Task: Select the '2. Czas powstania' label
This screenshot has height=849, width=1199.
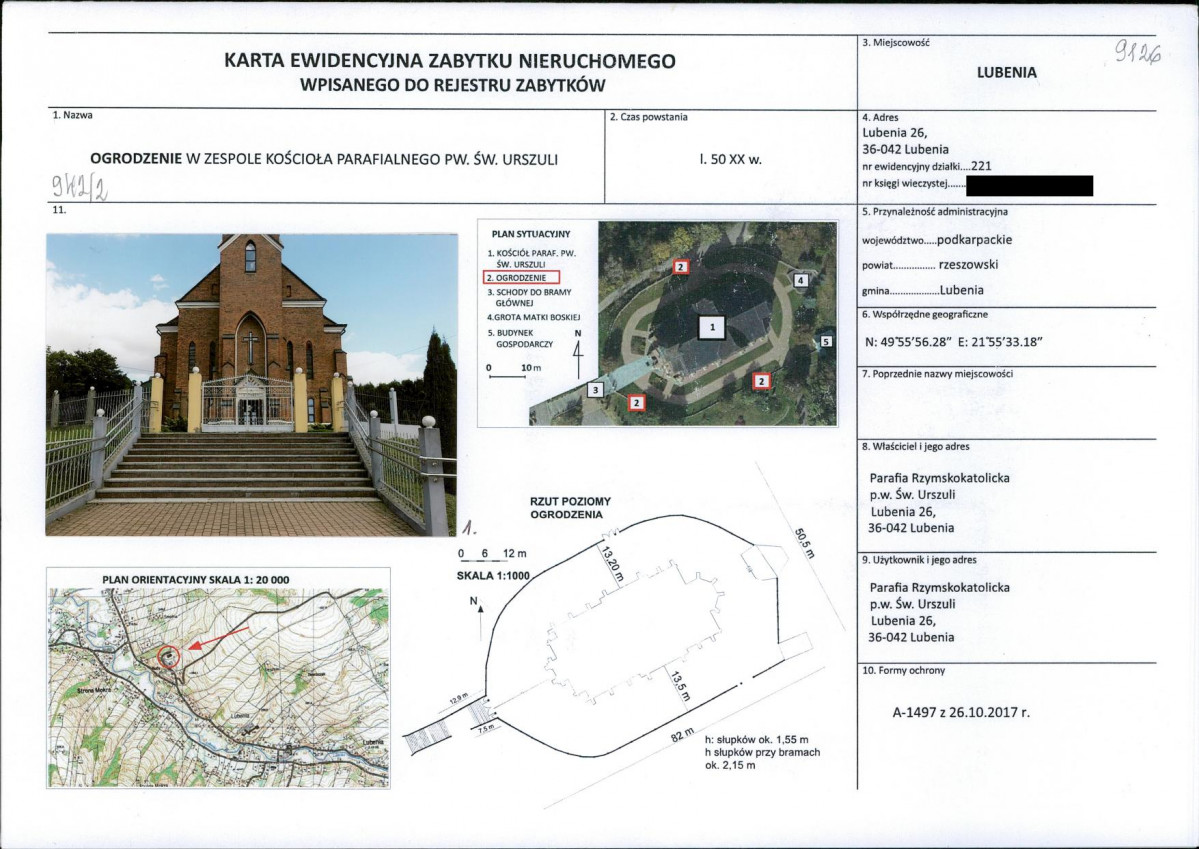Action: [x=648, y=117]
